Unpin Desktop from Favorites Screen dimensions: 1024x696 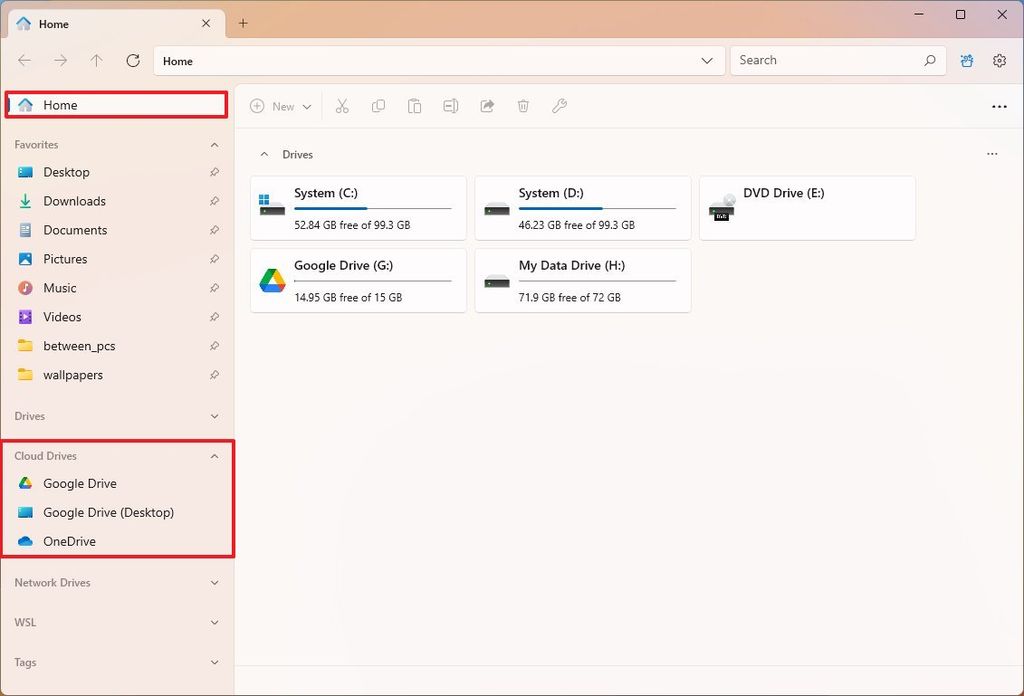(215, 172)
